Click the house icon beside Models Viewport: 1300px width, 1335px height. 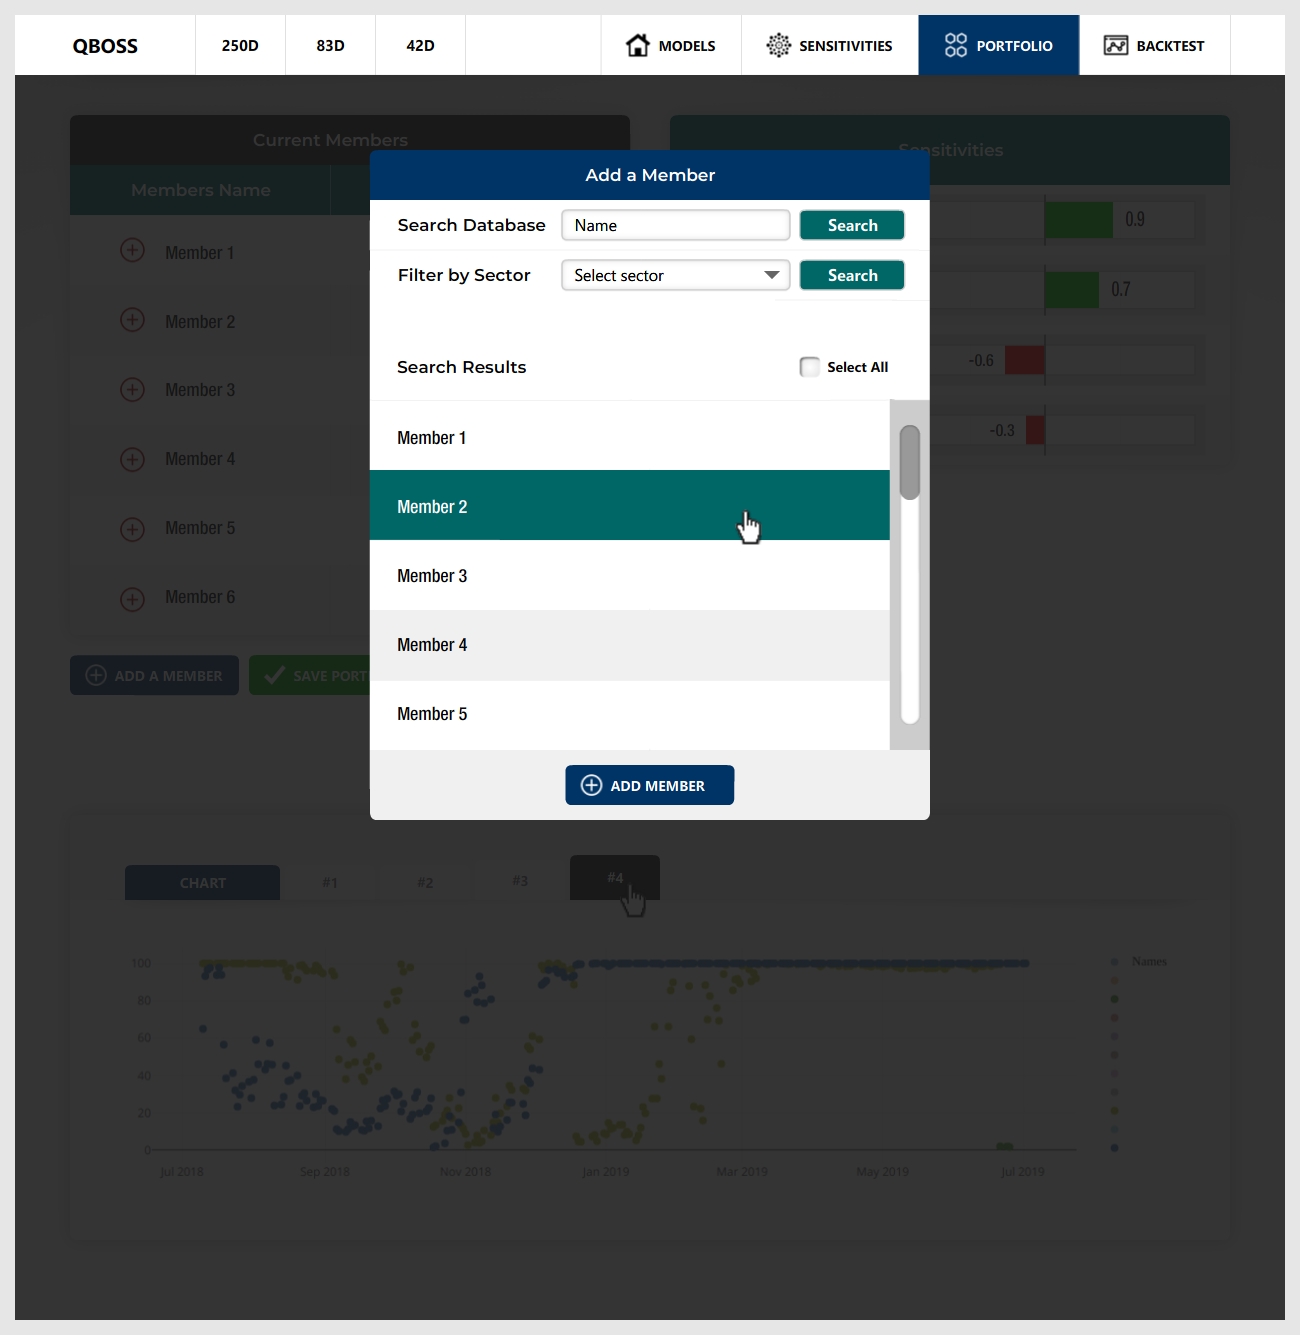pyautogui.click(x=637, y=45)
